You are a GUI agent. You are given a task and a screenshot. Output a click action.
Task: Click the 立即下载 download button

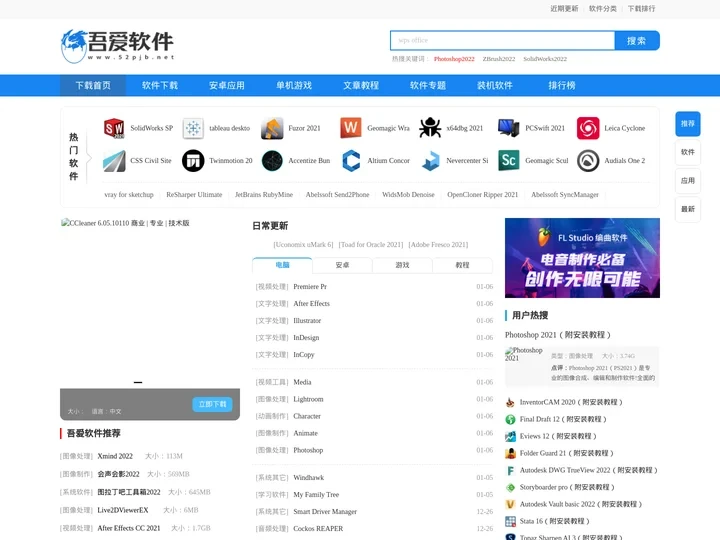(212, 404)
